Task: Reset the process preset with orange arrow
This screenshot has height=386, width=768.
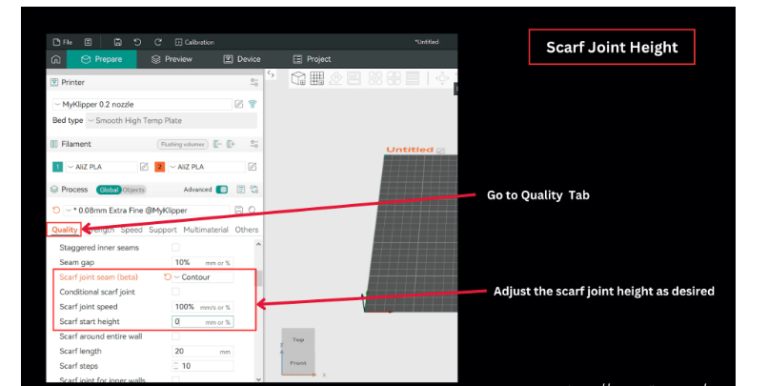Action: (x=56, y=210)
